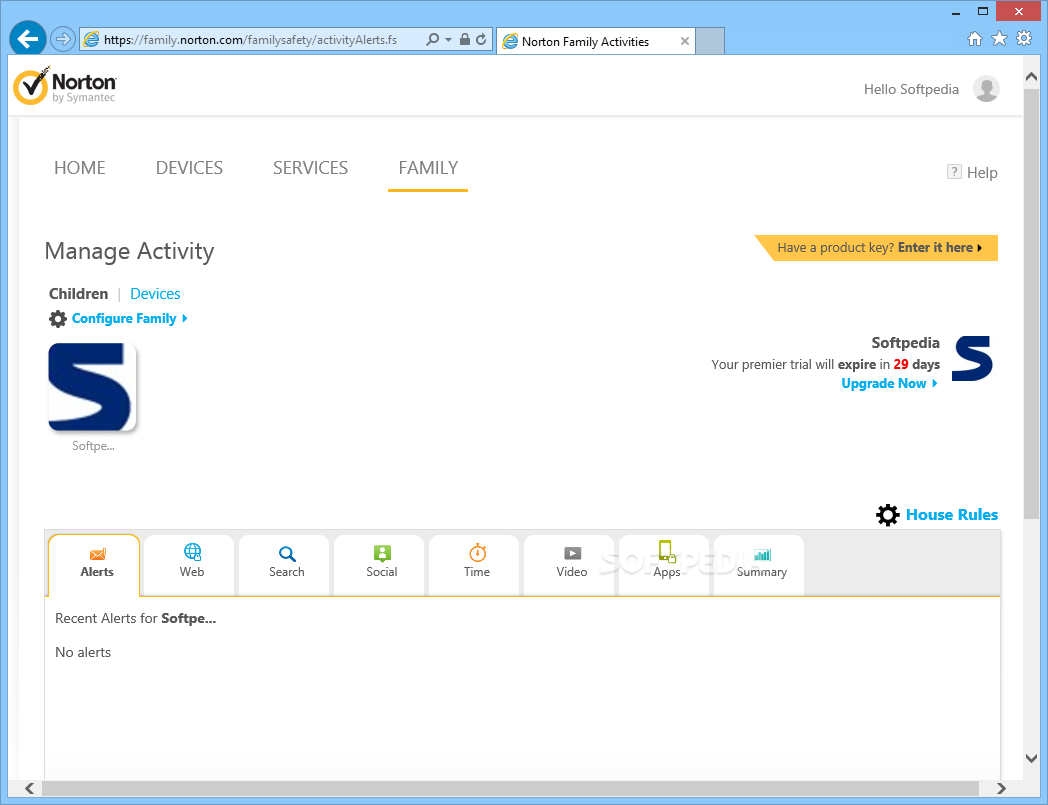Go to HOME navigation item
Image resolution: width=1048 pixels, height=805 pixels.
point(80,168)
